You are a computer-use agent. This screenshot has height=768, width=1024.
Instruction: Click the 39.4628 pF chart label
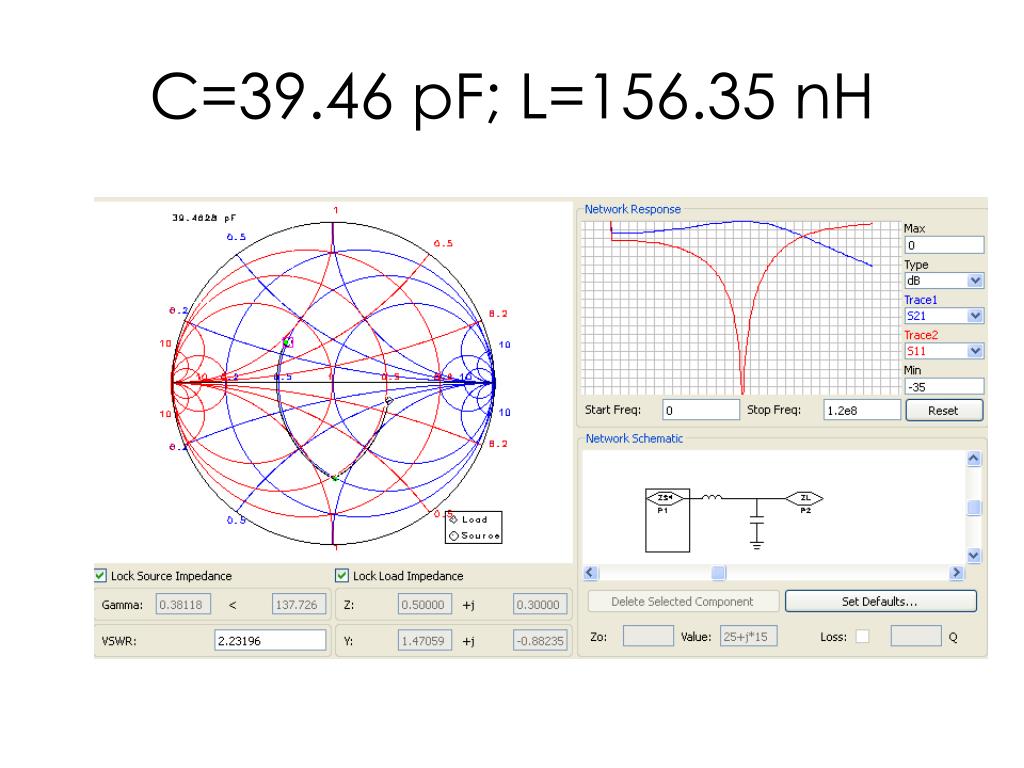(204, 217)
